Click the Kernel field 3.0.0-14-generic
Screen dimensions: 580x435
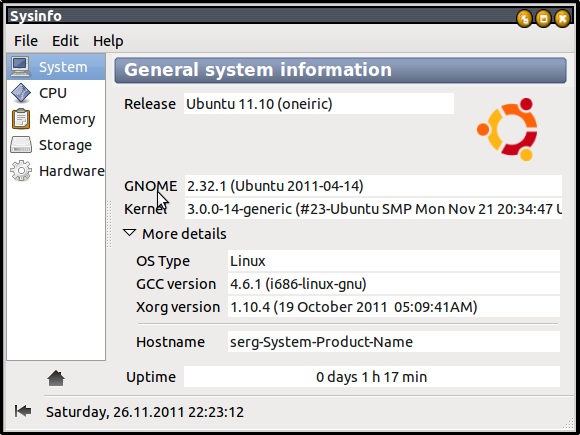(373, 209)
